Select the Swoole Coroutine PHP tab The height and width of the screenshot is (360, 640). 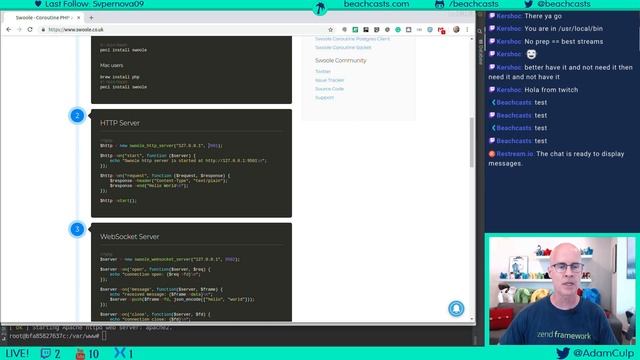[x=43, y=18]
